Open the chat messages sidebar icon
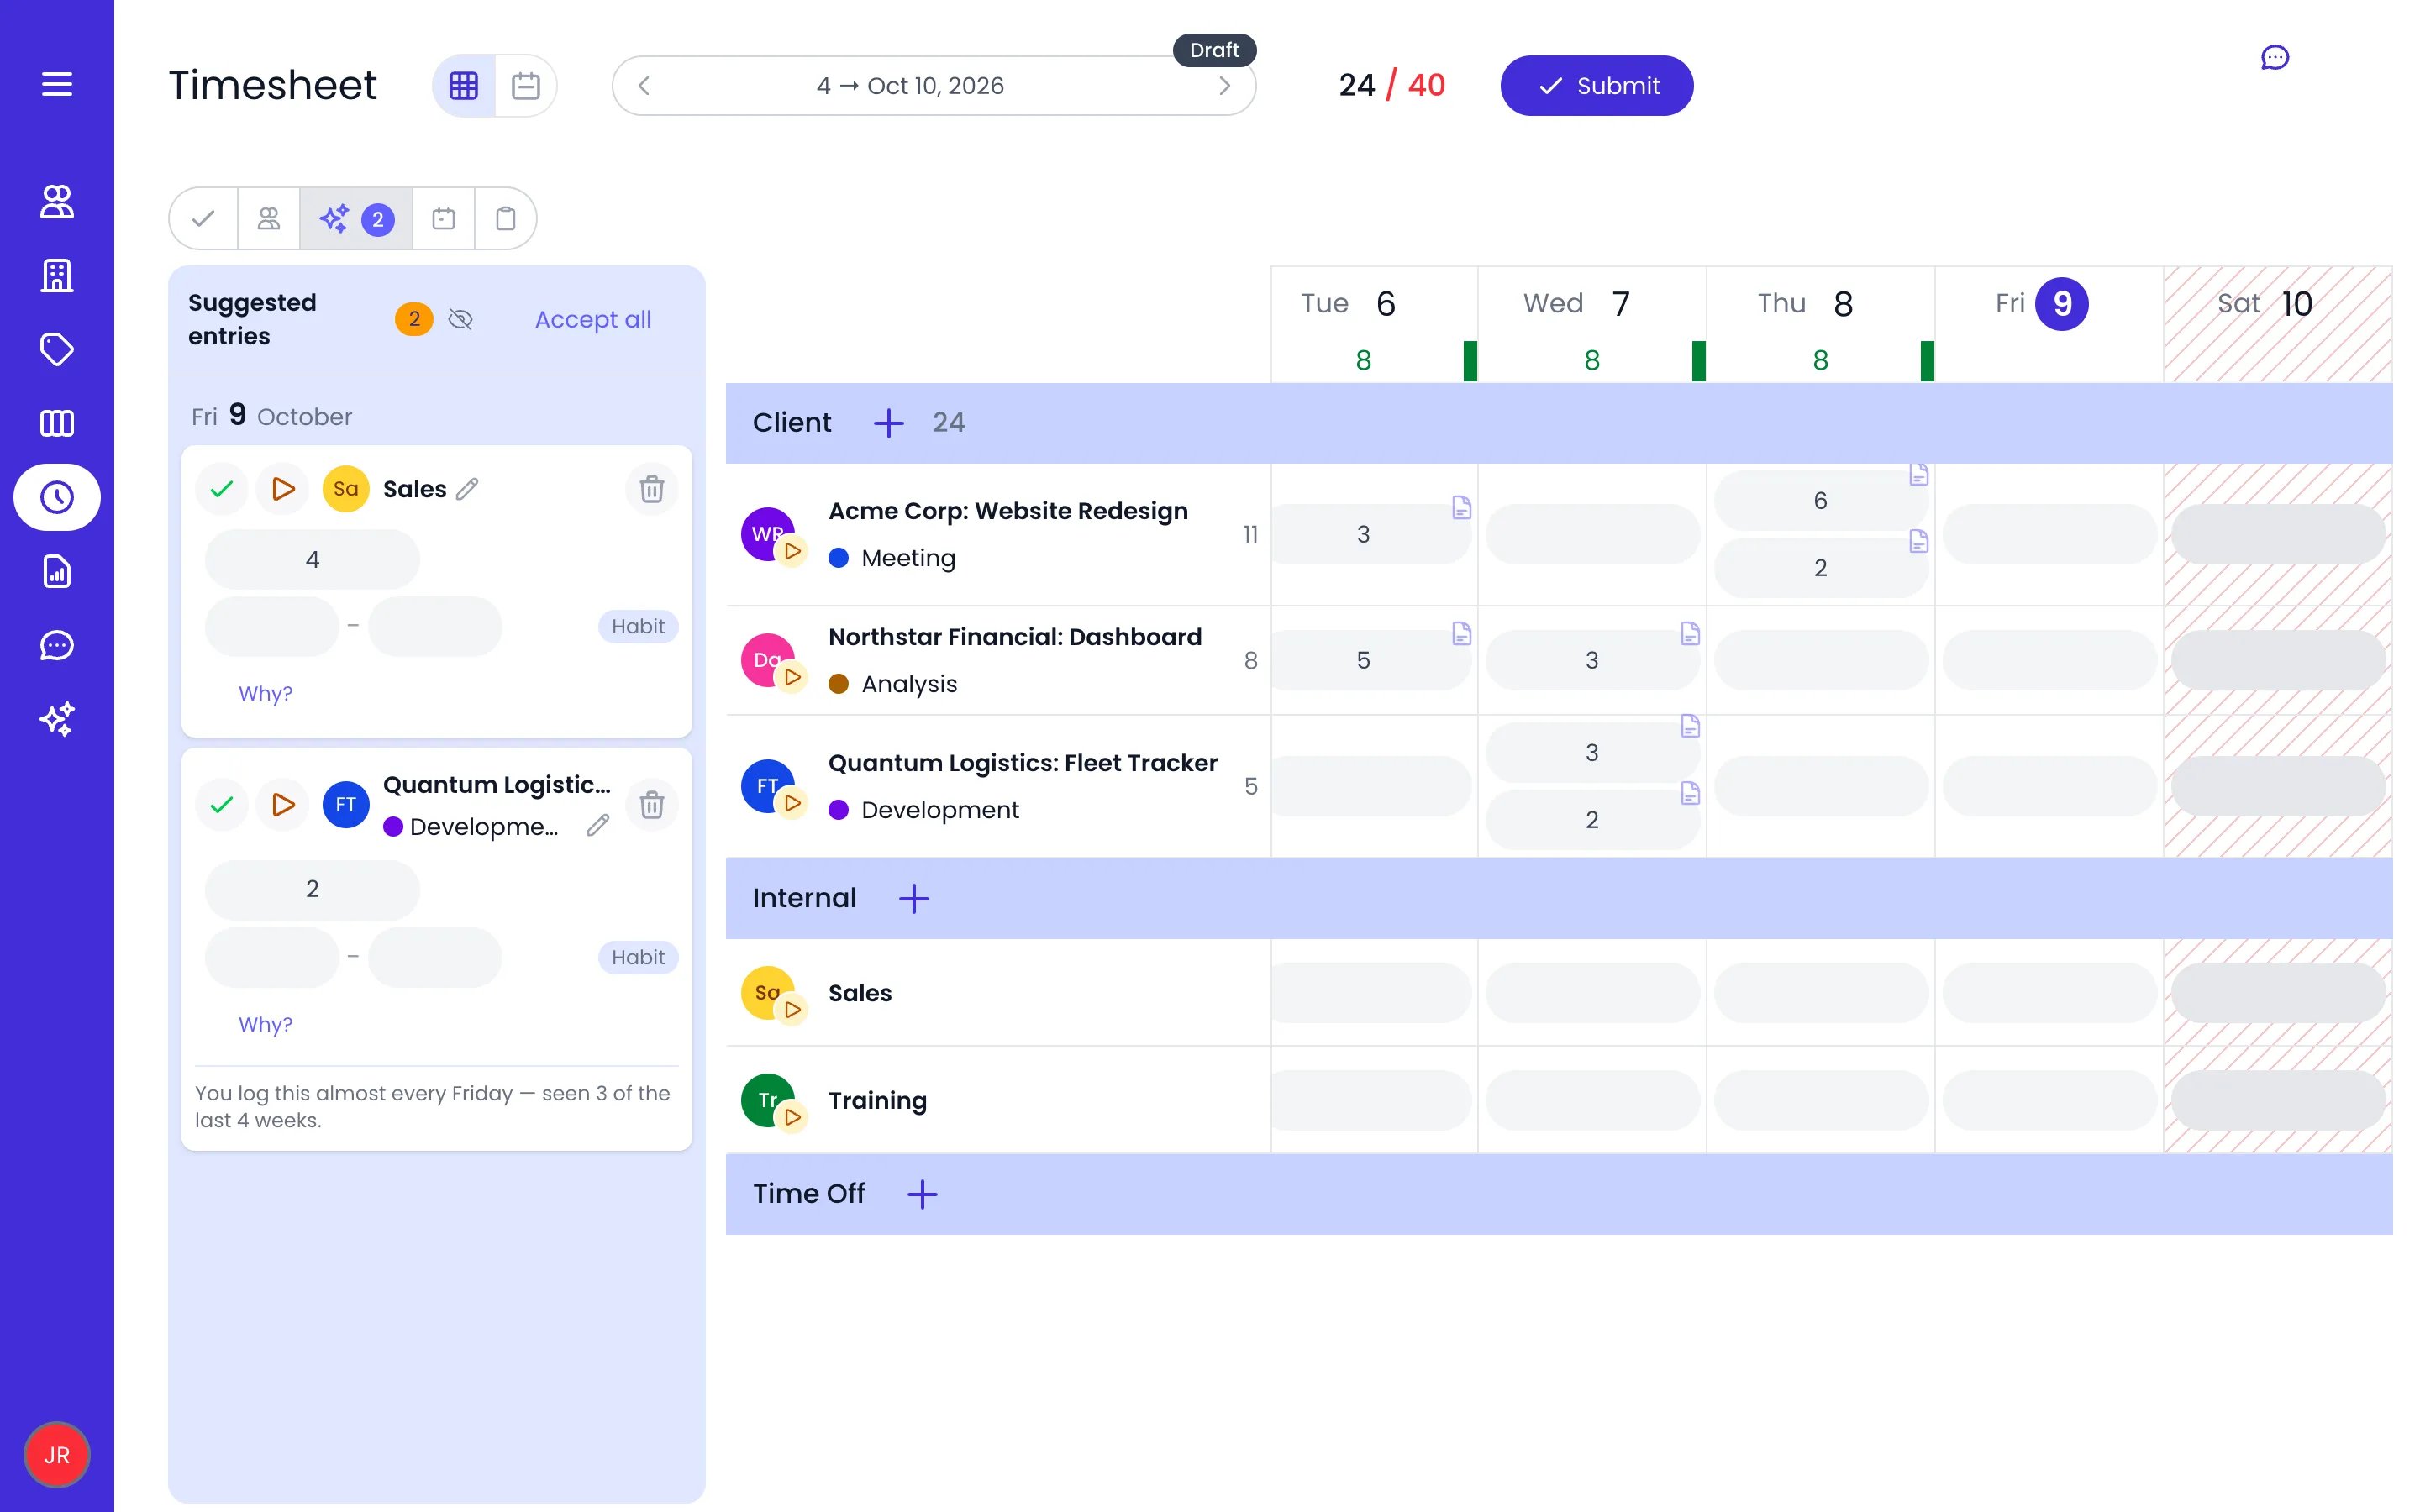Viewport: 2420px width, 1512px height. pos(57,645)
